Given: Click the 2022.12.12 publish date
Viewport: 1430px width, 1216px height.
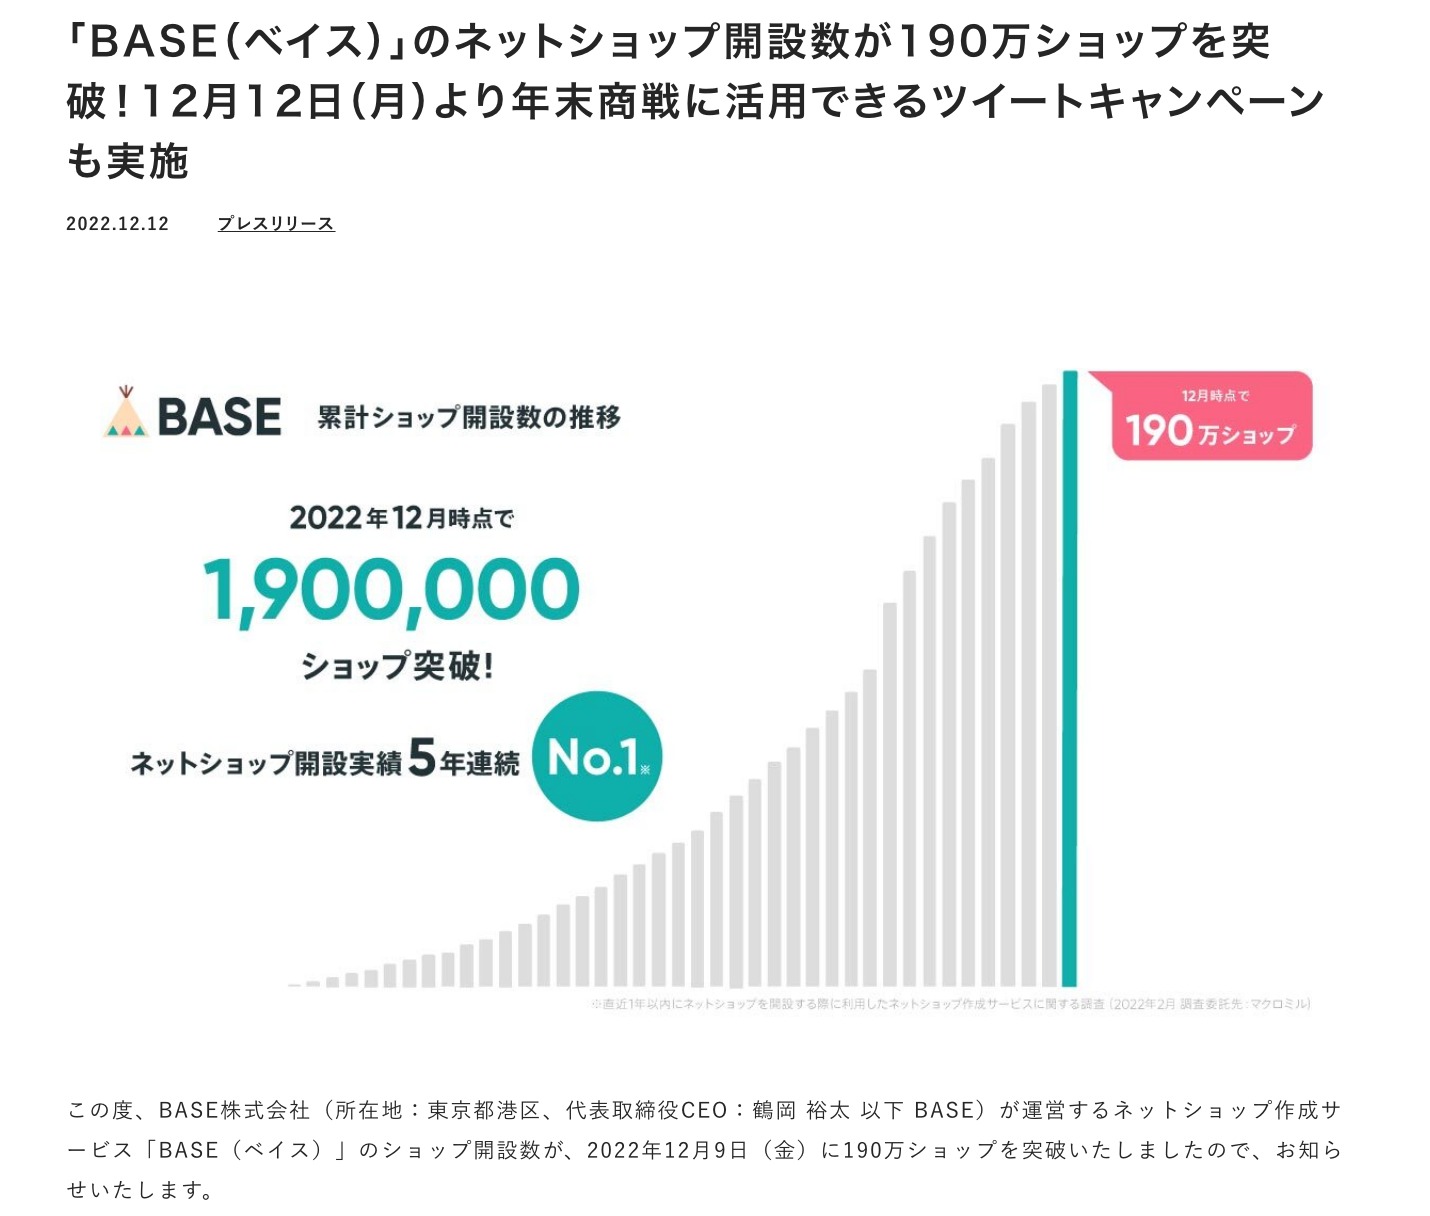Looking at the screenshot, I should point(117,224).
